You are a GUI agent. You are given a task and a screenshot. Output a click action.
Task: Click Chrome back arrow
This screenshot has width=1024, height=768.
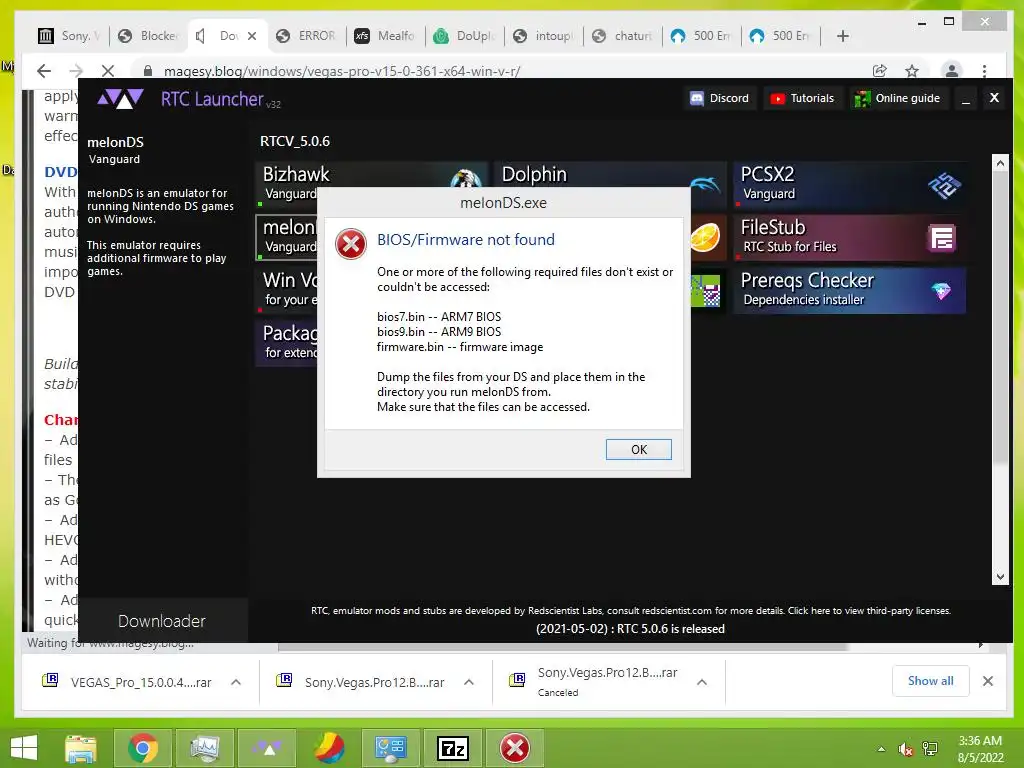coord(44,71)
